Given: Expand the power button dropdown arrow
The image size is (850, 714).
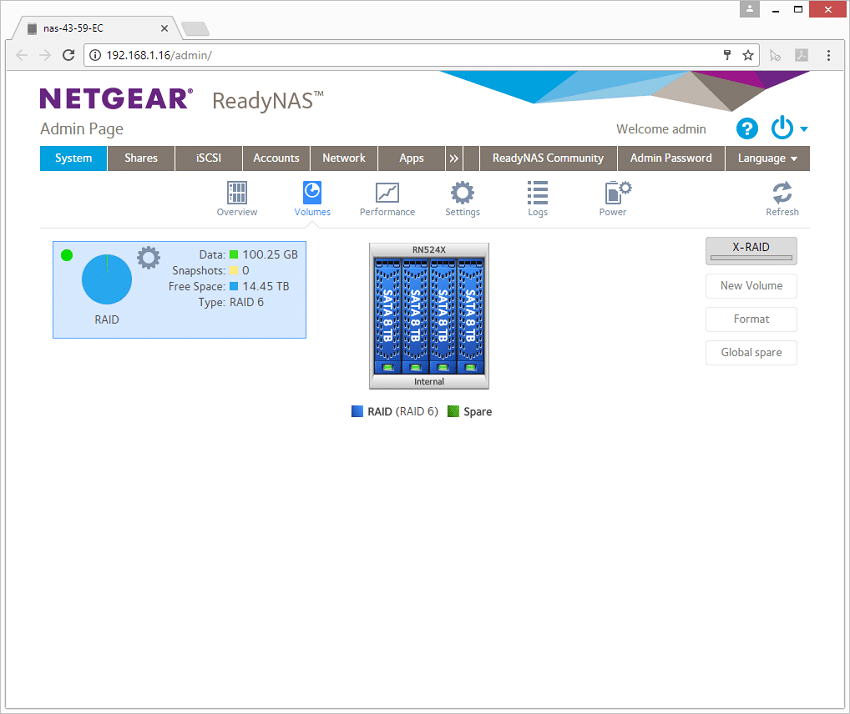Looking at the screenshot, I should click(x=804, y=129).
